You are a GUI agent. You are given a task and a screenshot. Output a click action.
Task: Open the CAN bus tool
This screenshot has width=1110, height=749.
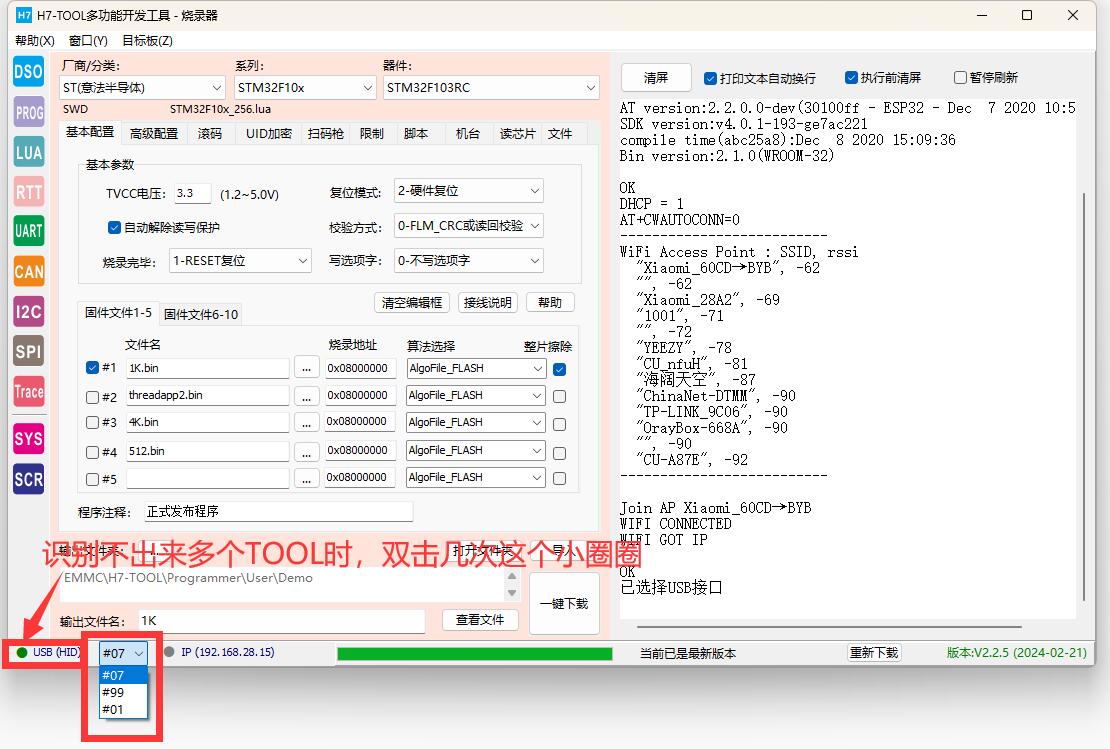coord(28,271)
